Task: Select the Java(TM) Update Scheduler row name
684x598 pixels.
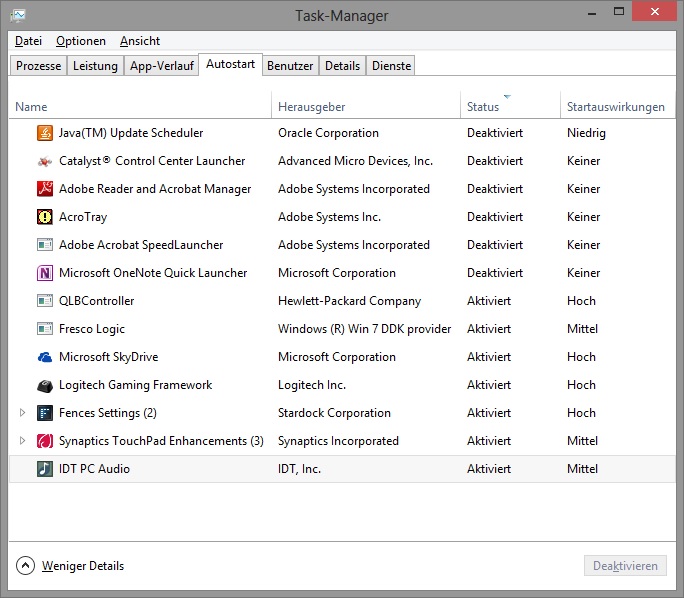Action: pos(131,133)
